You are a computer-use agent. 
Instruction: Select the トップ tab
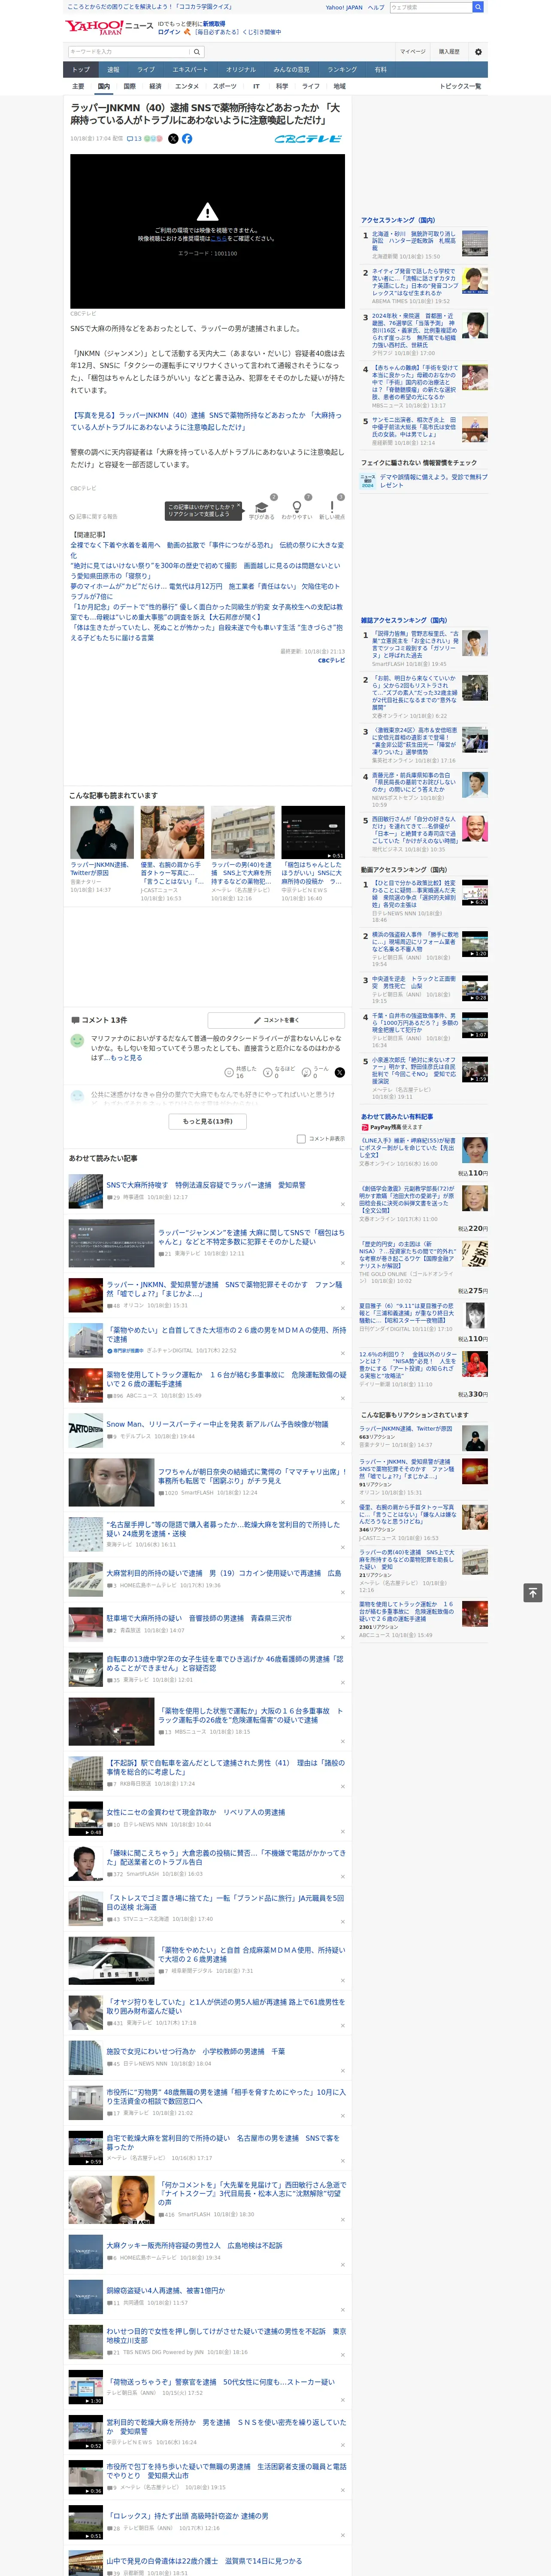pos(81,70)
